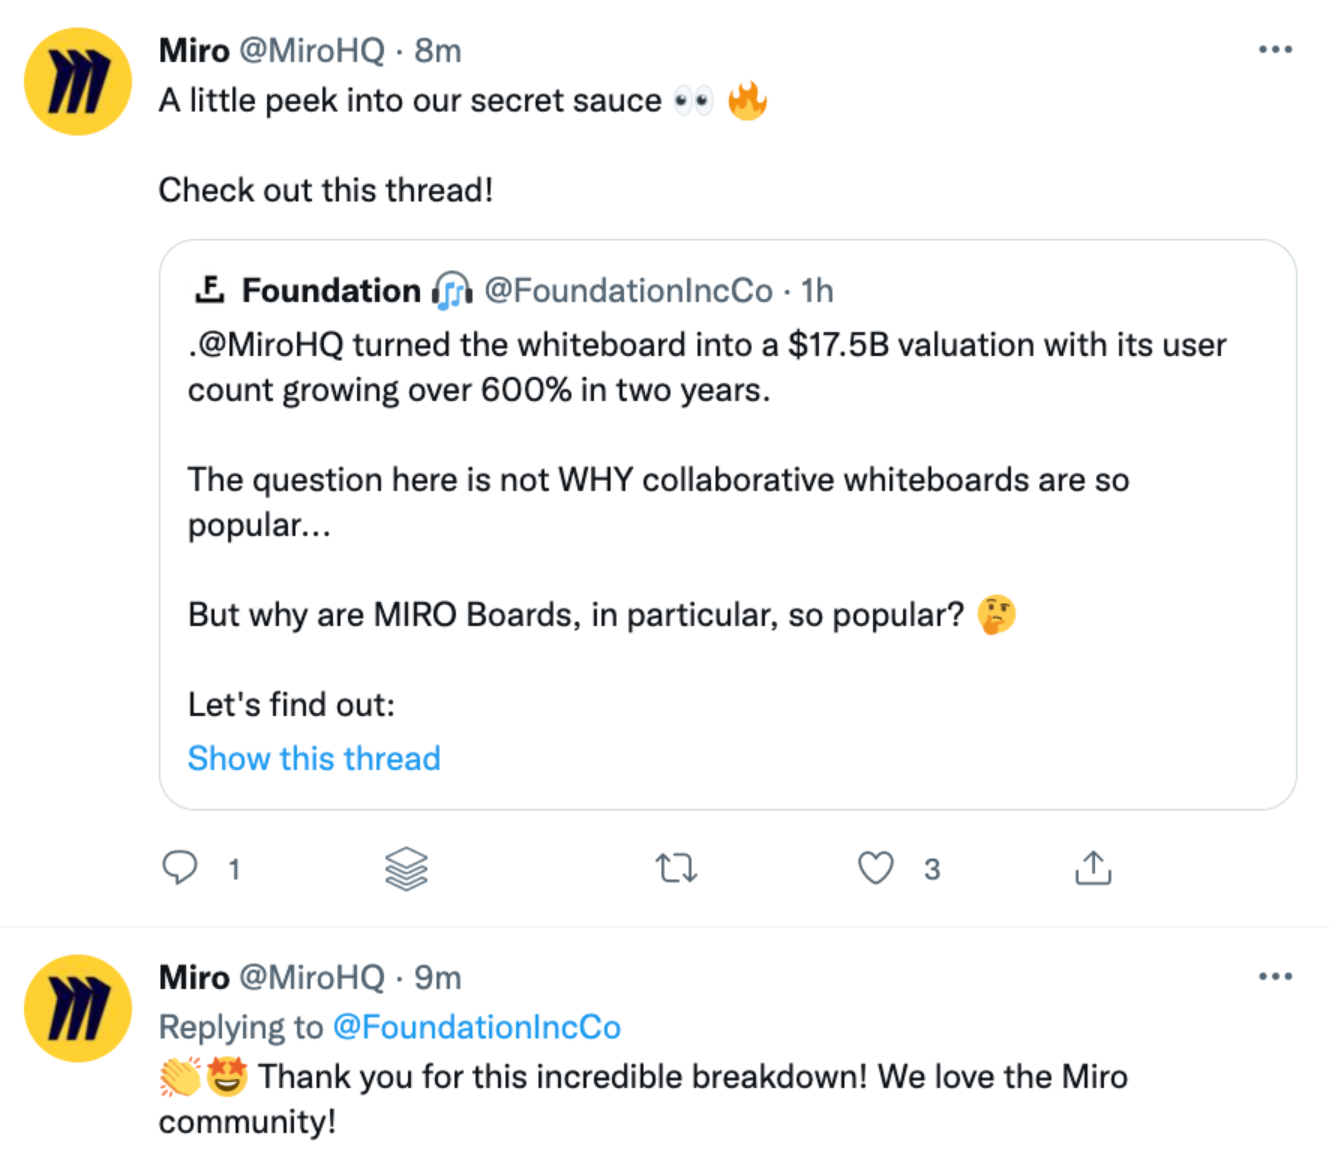The width and height of the screenshot is (1329, 1168).
Task: Click the Foundation display name
Action: (331, 291)
